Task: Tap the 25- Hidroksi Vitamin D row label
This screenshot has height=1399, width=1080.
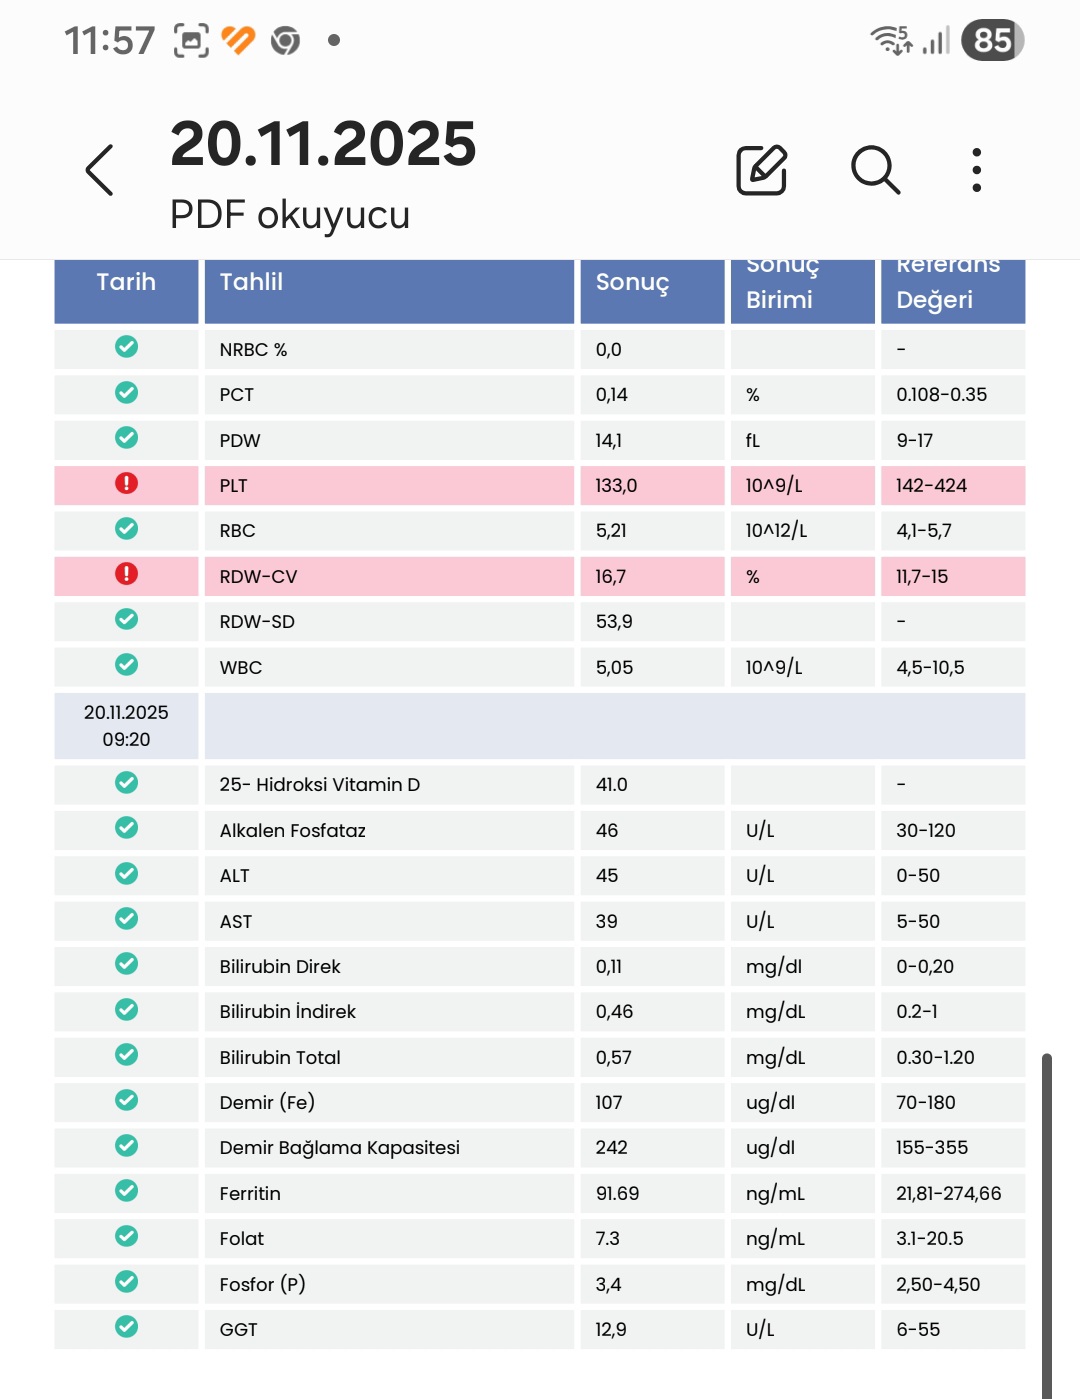Action: click(320, 785)
